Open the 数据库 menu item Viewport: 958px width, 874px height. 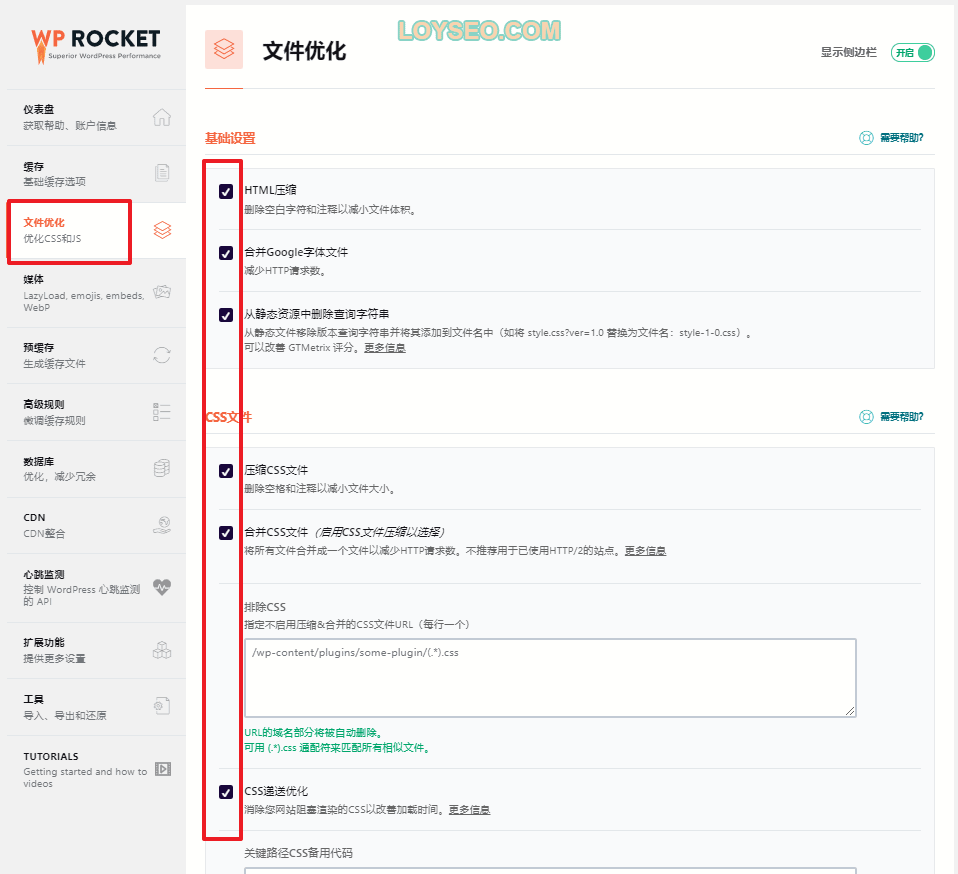tap(97, 469)
